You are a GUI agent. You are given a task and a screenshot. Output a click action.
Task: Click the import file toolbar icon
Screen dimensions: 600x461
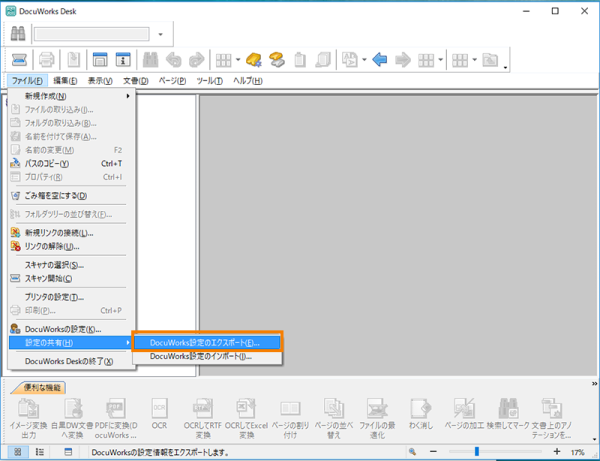(x=73, y=60)
